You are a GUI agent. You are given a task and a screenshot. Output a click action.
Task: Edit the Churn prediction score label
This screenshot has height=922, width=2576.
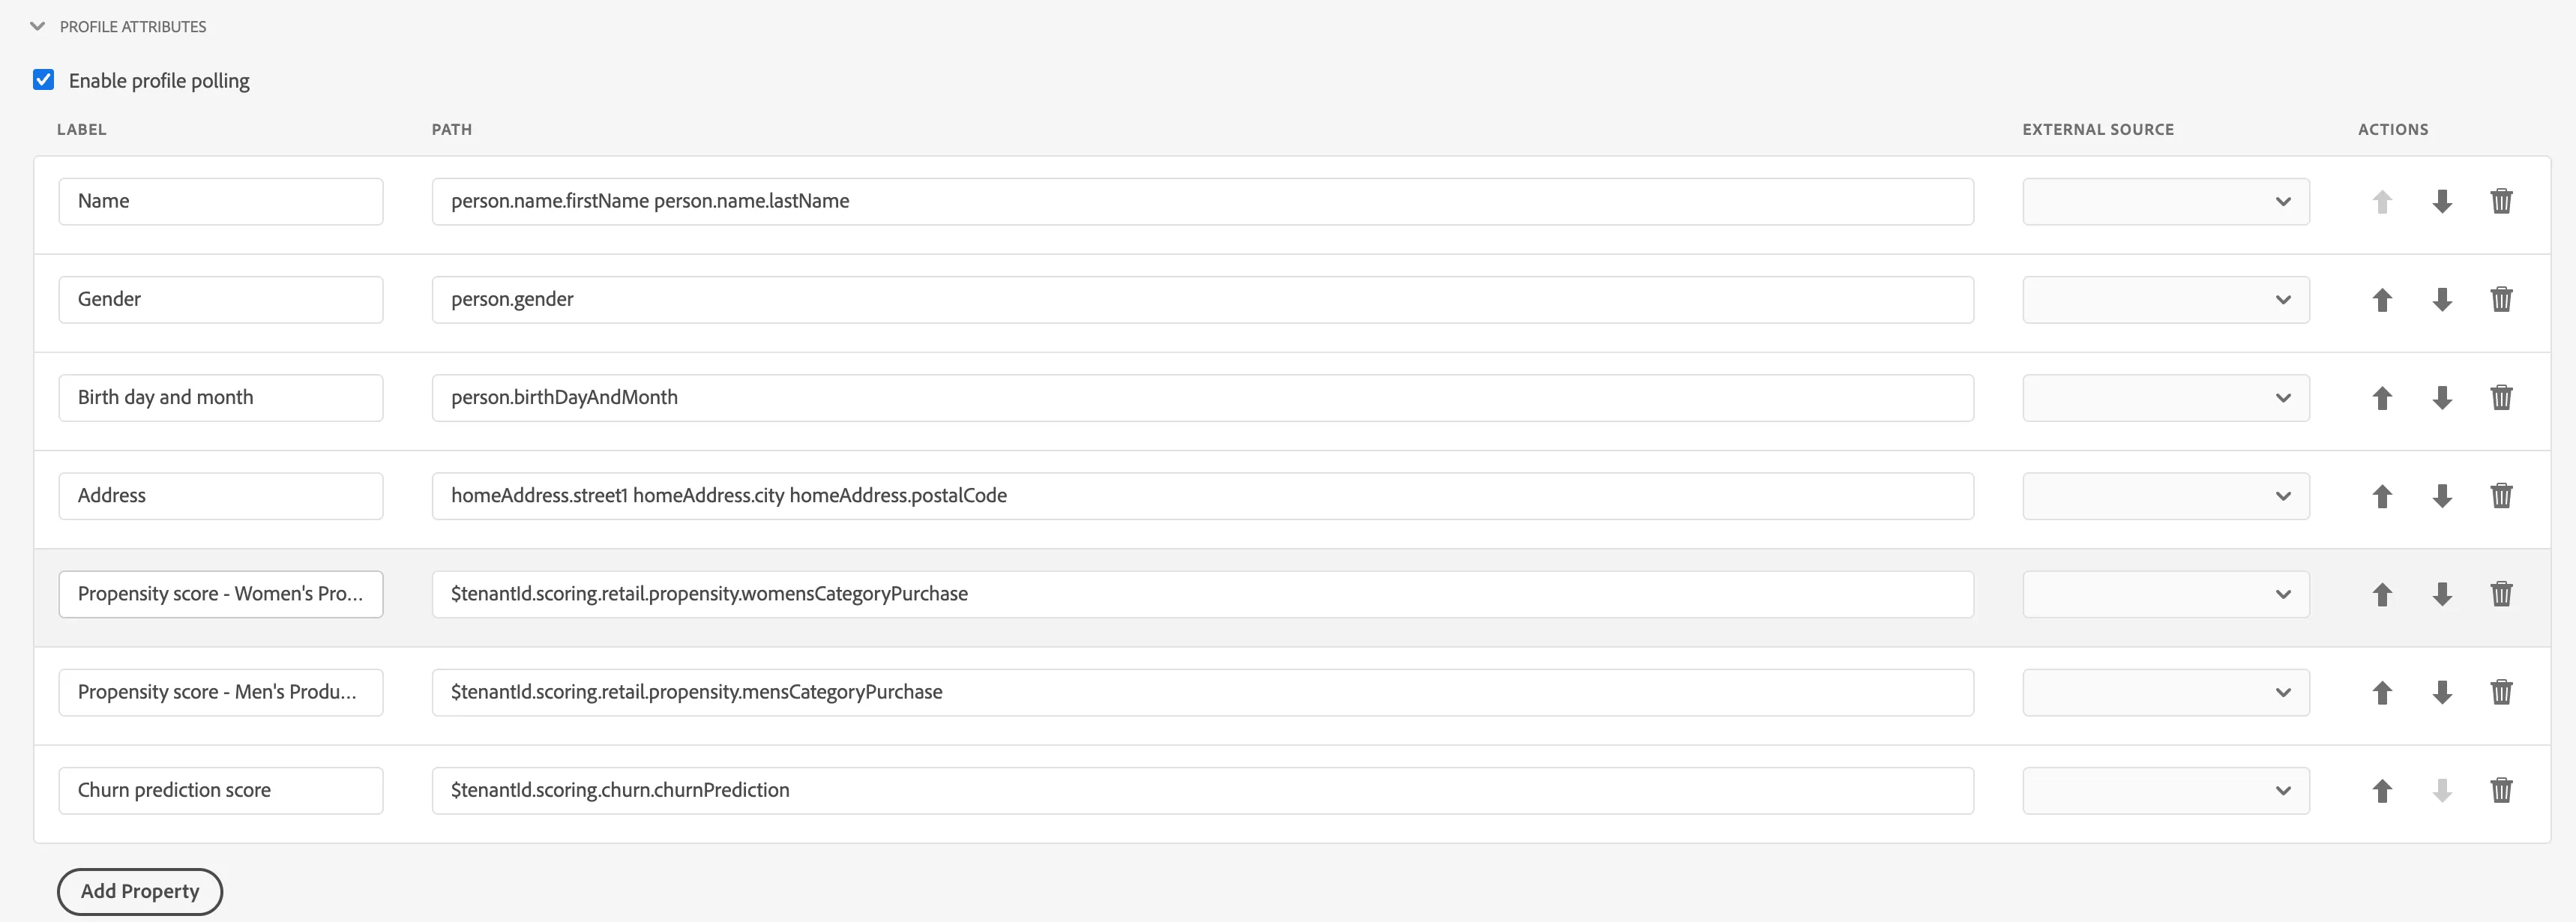coord(221,790)
